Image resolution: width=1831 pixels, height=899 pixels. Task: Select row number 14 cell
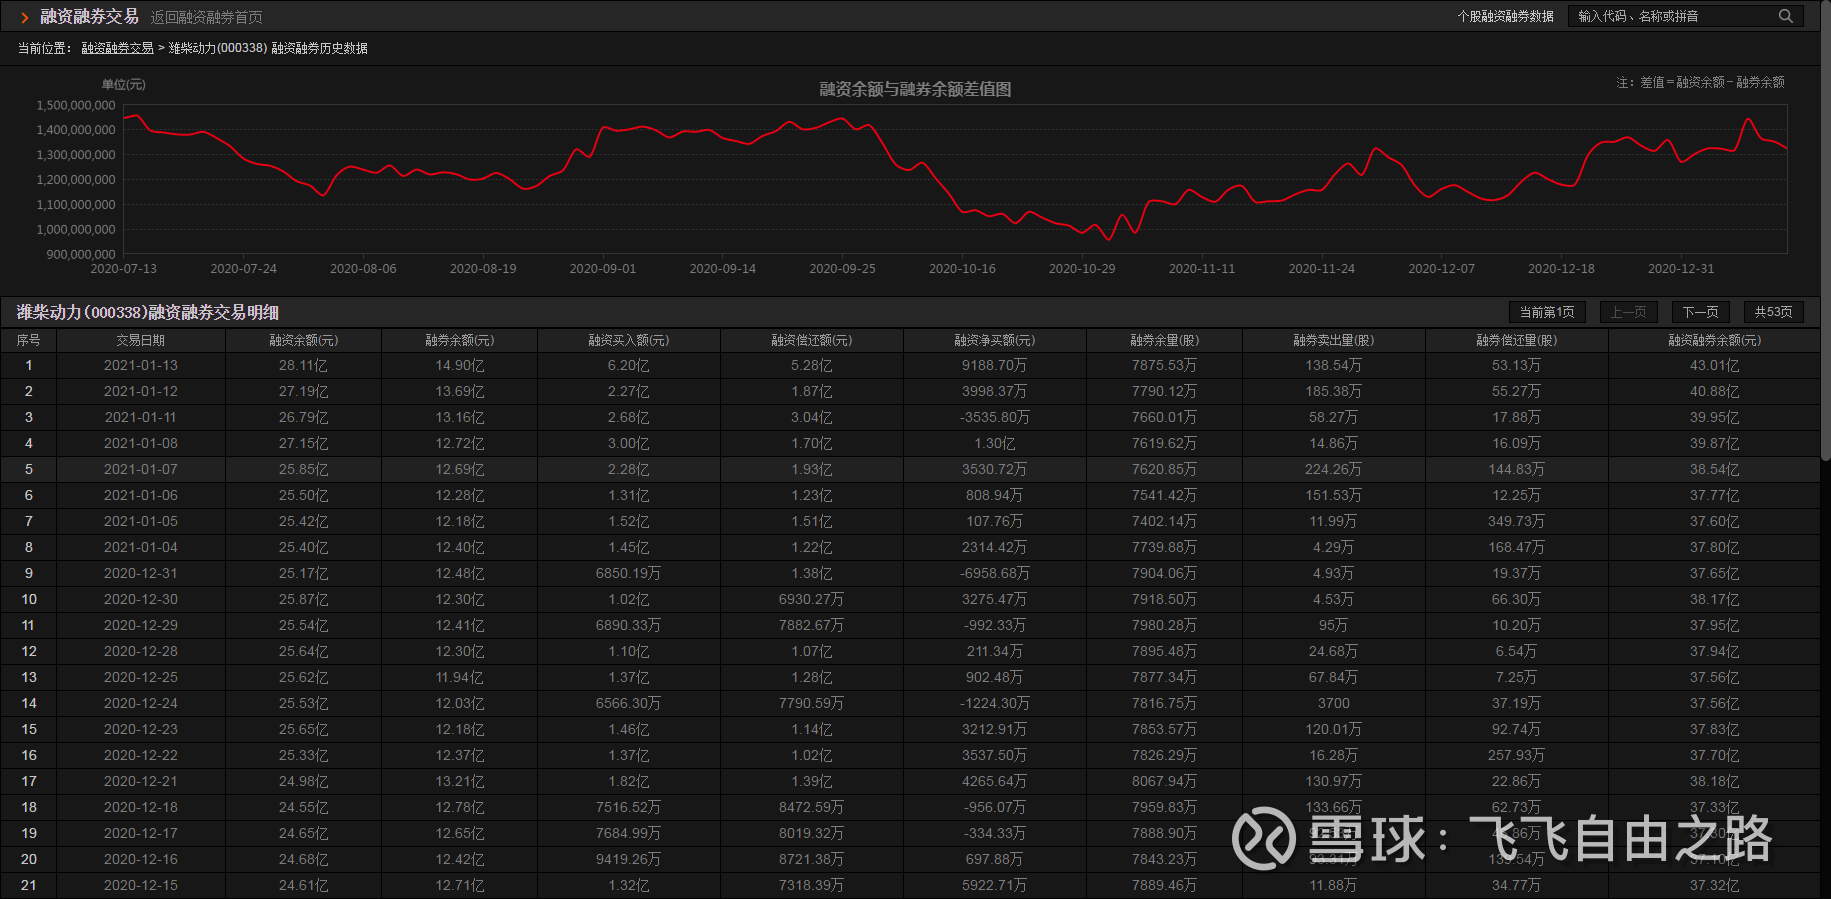click(29, 704)
